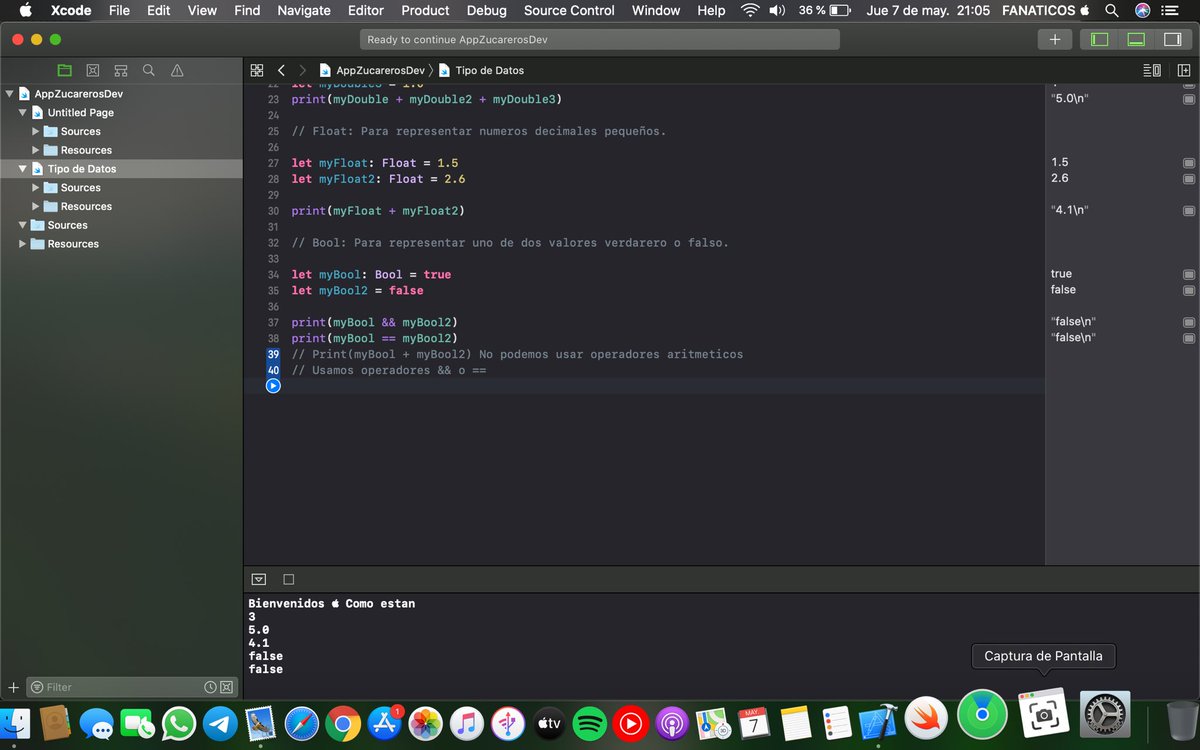Toggle the navigator panel visibility
Viewport: 1200px width, 750px height.
(x=1099, y=39)
